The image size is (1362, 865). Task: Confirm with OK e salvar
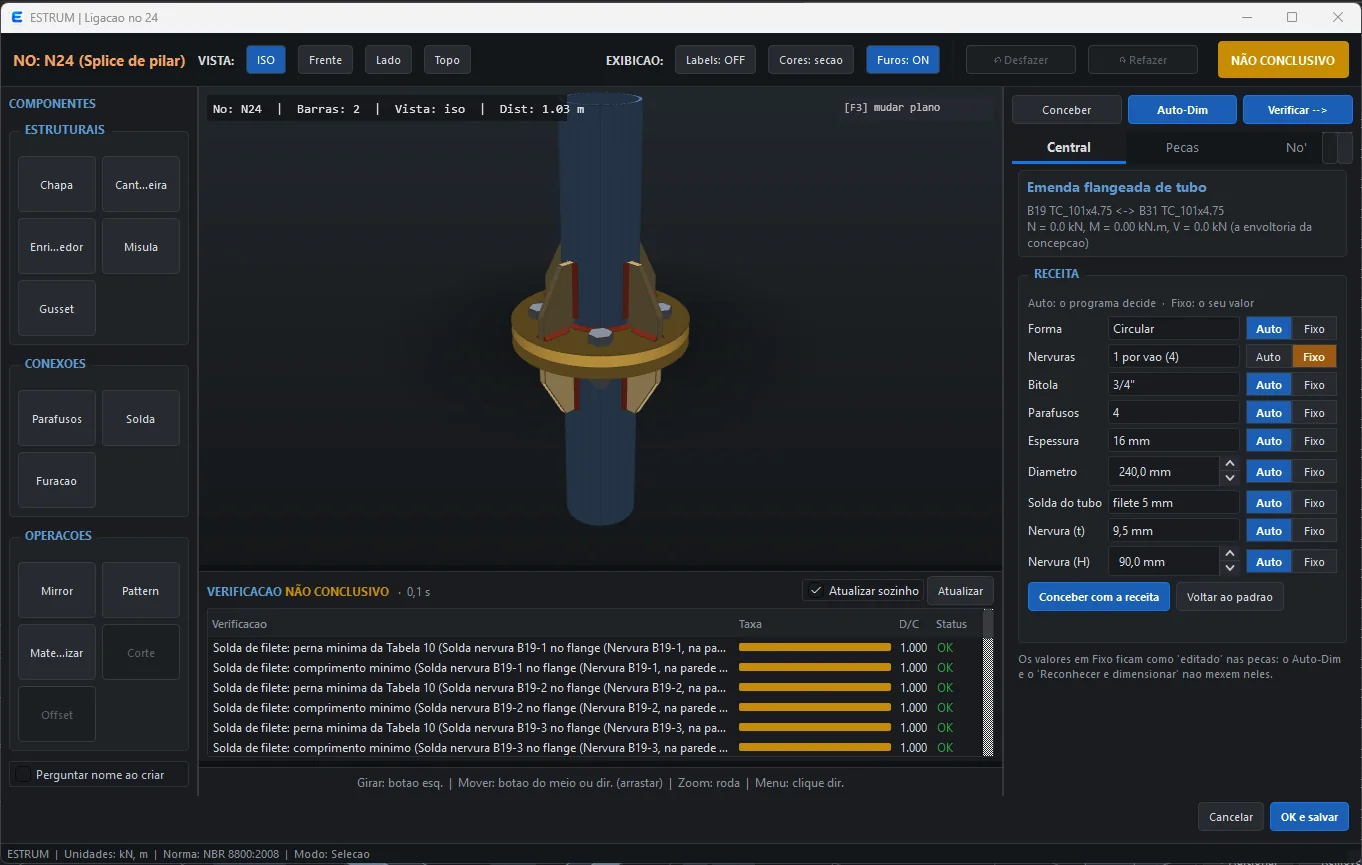[1309, 817]
